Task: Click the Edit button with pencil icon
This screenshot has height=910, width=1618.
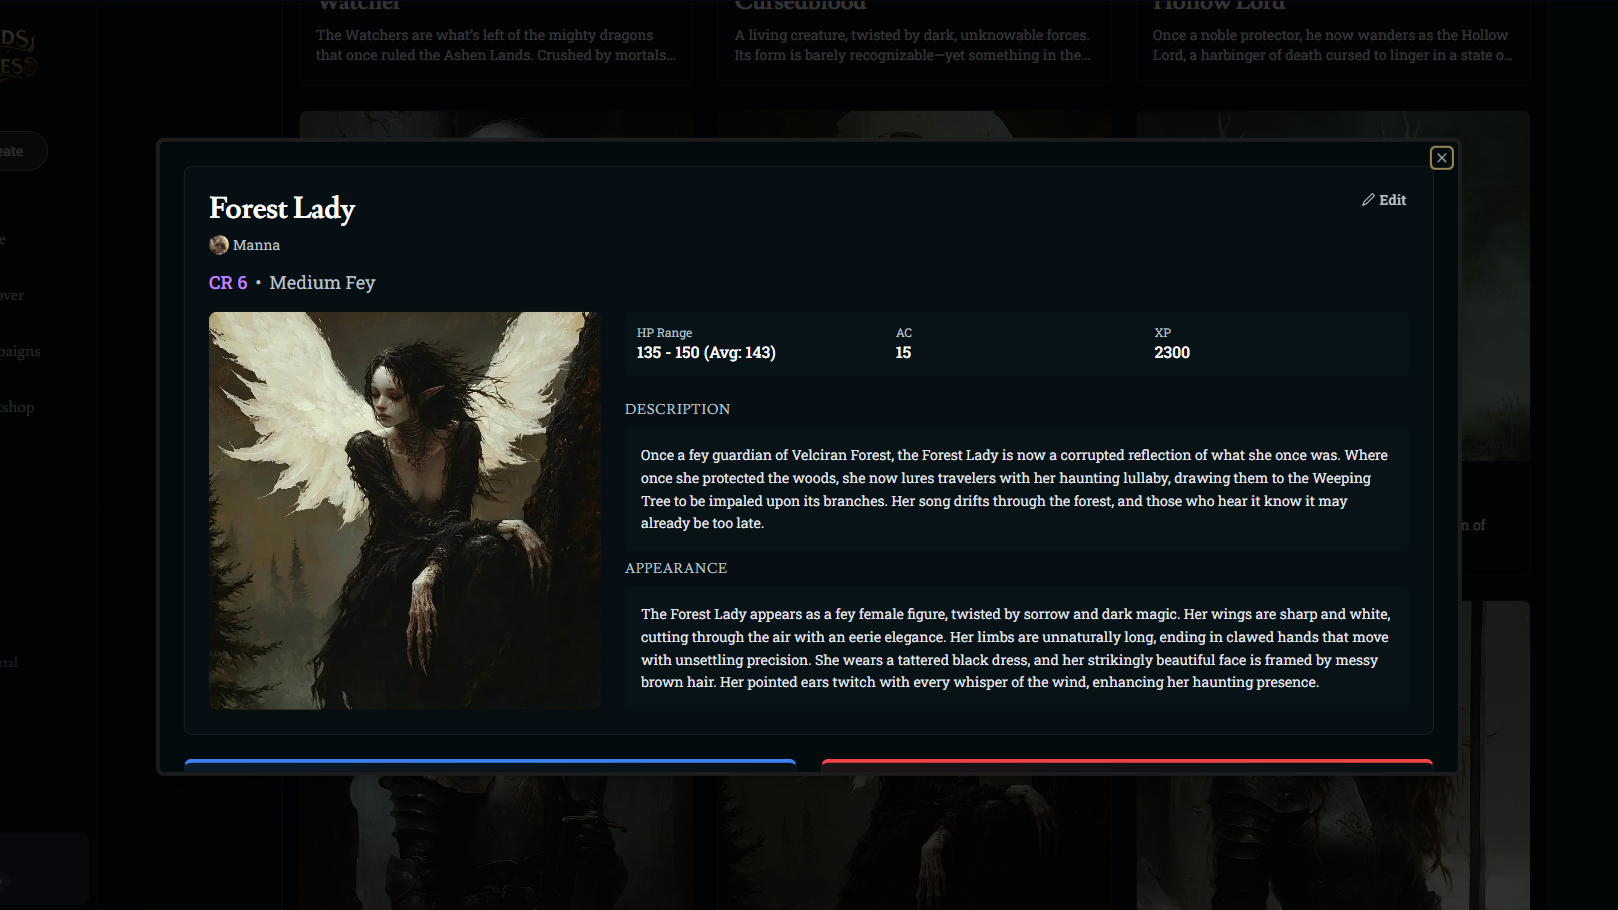Action: (x=1384, y=200)
